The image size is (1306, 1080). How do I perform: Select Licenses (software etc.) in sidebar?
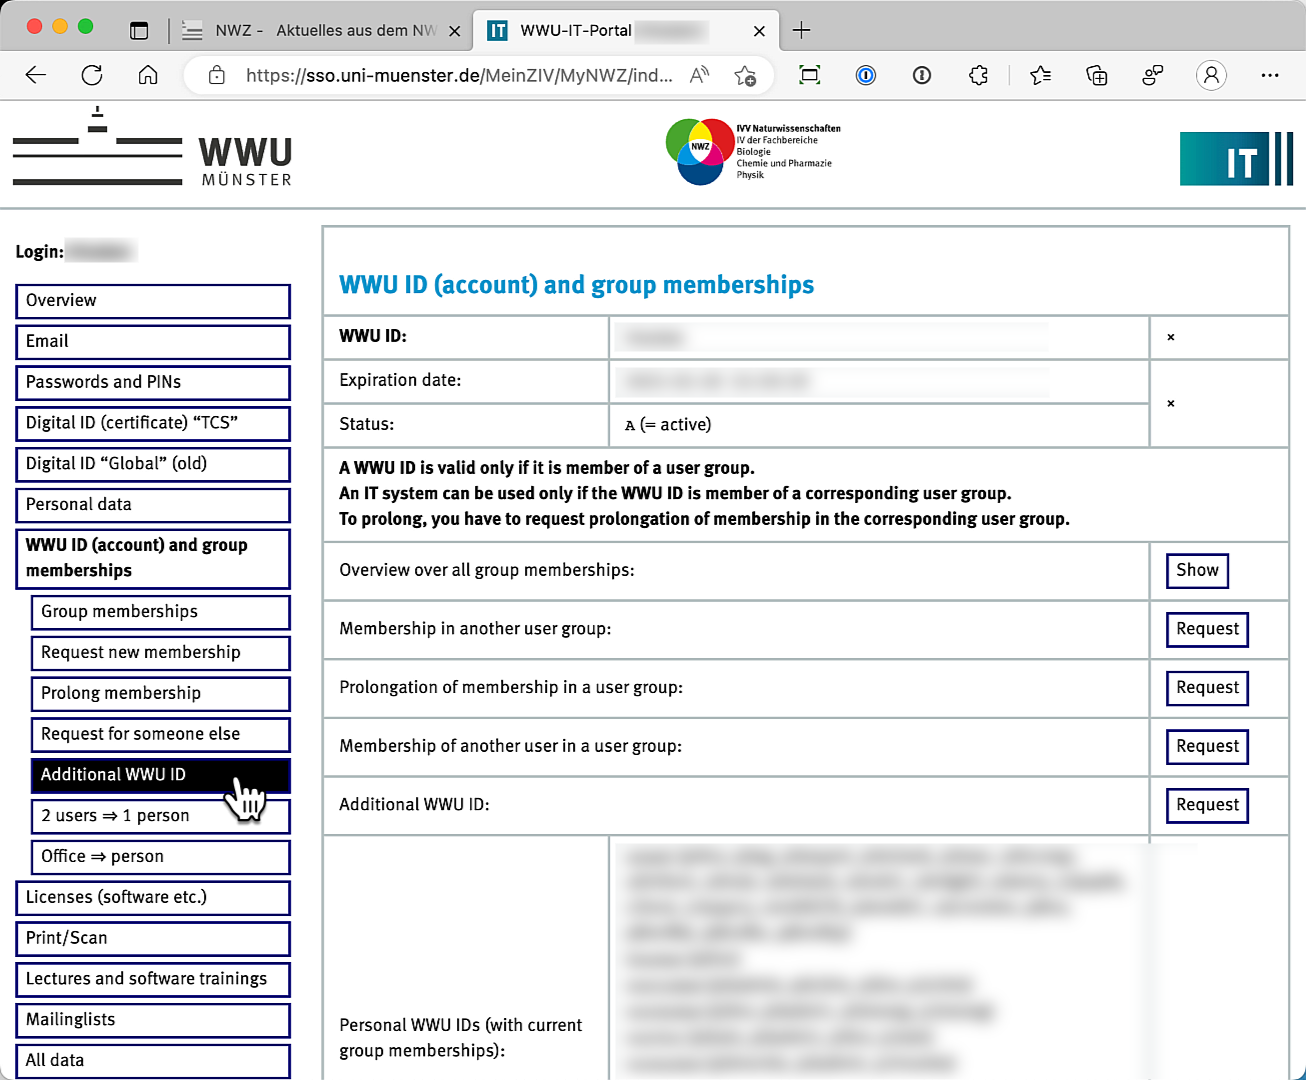pos(153,897)
